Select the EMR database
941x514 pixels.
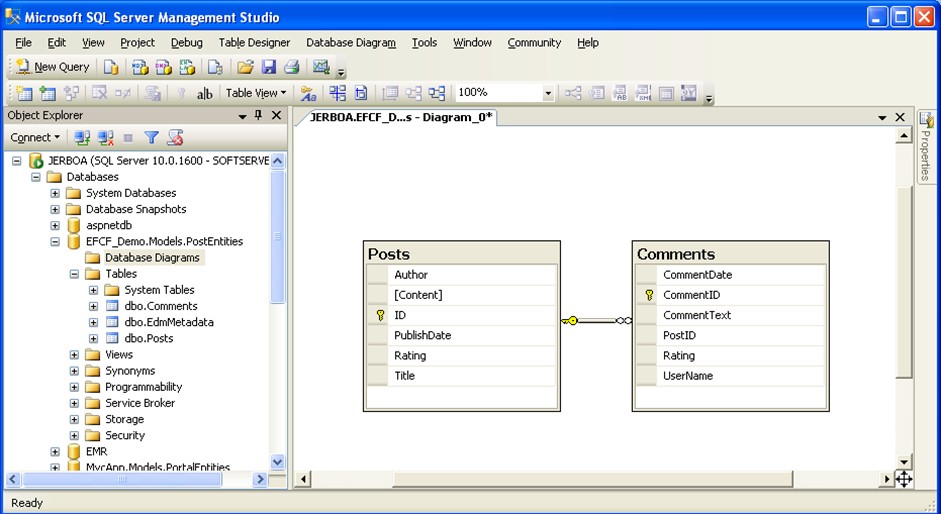[97, 452]
